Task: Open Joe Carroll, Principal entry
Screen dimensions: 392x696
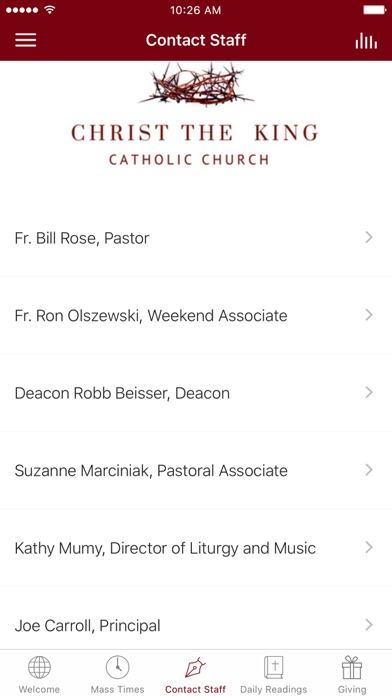Action: pos(196,625)
